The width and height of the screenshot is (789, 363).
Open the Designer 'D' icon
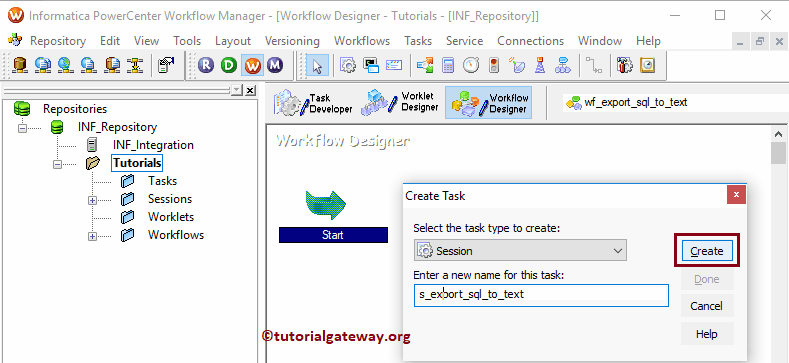(x=229, y=65)
